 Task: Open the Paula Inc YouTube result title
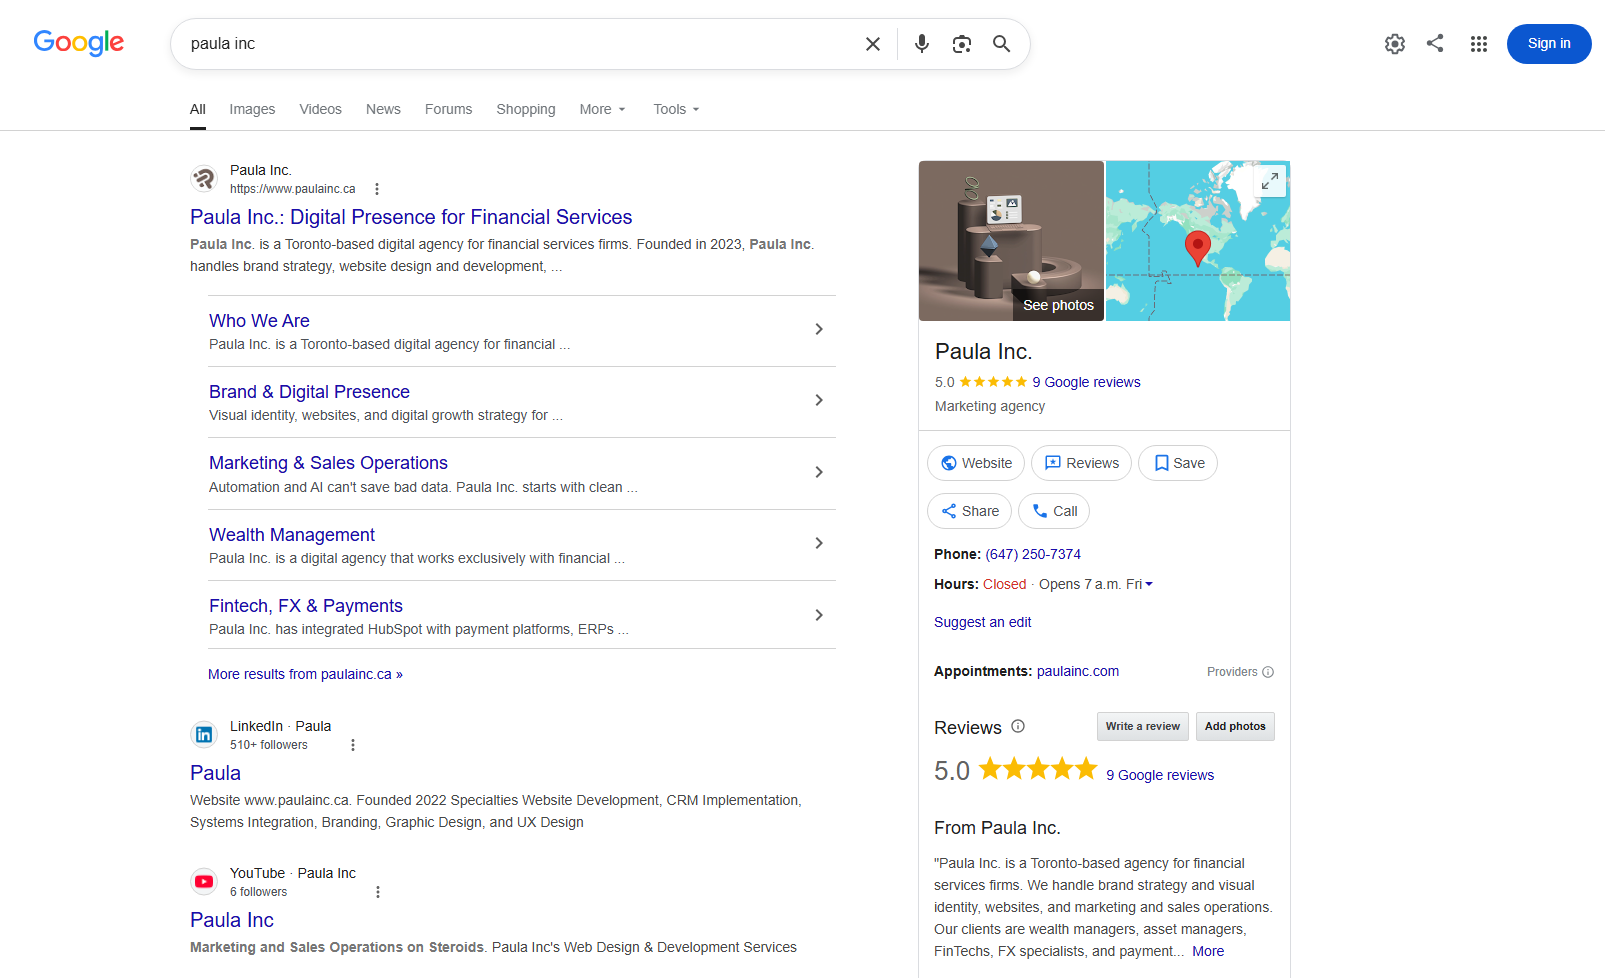(232, 920)
